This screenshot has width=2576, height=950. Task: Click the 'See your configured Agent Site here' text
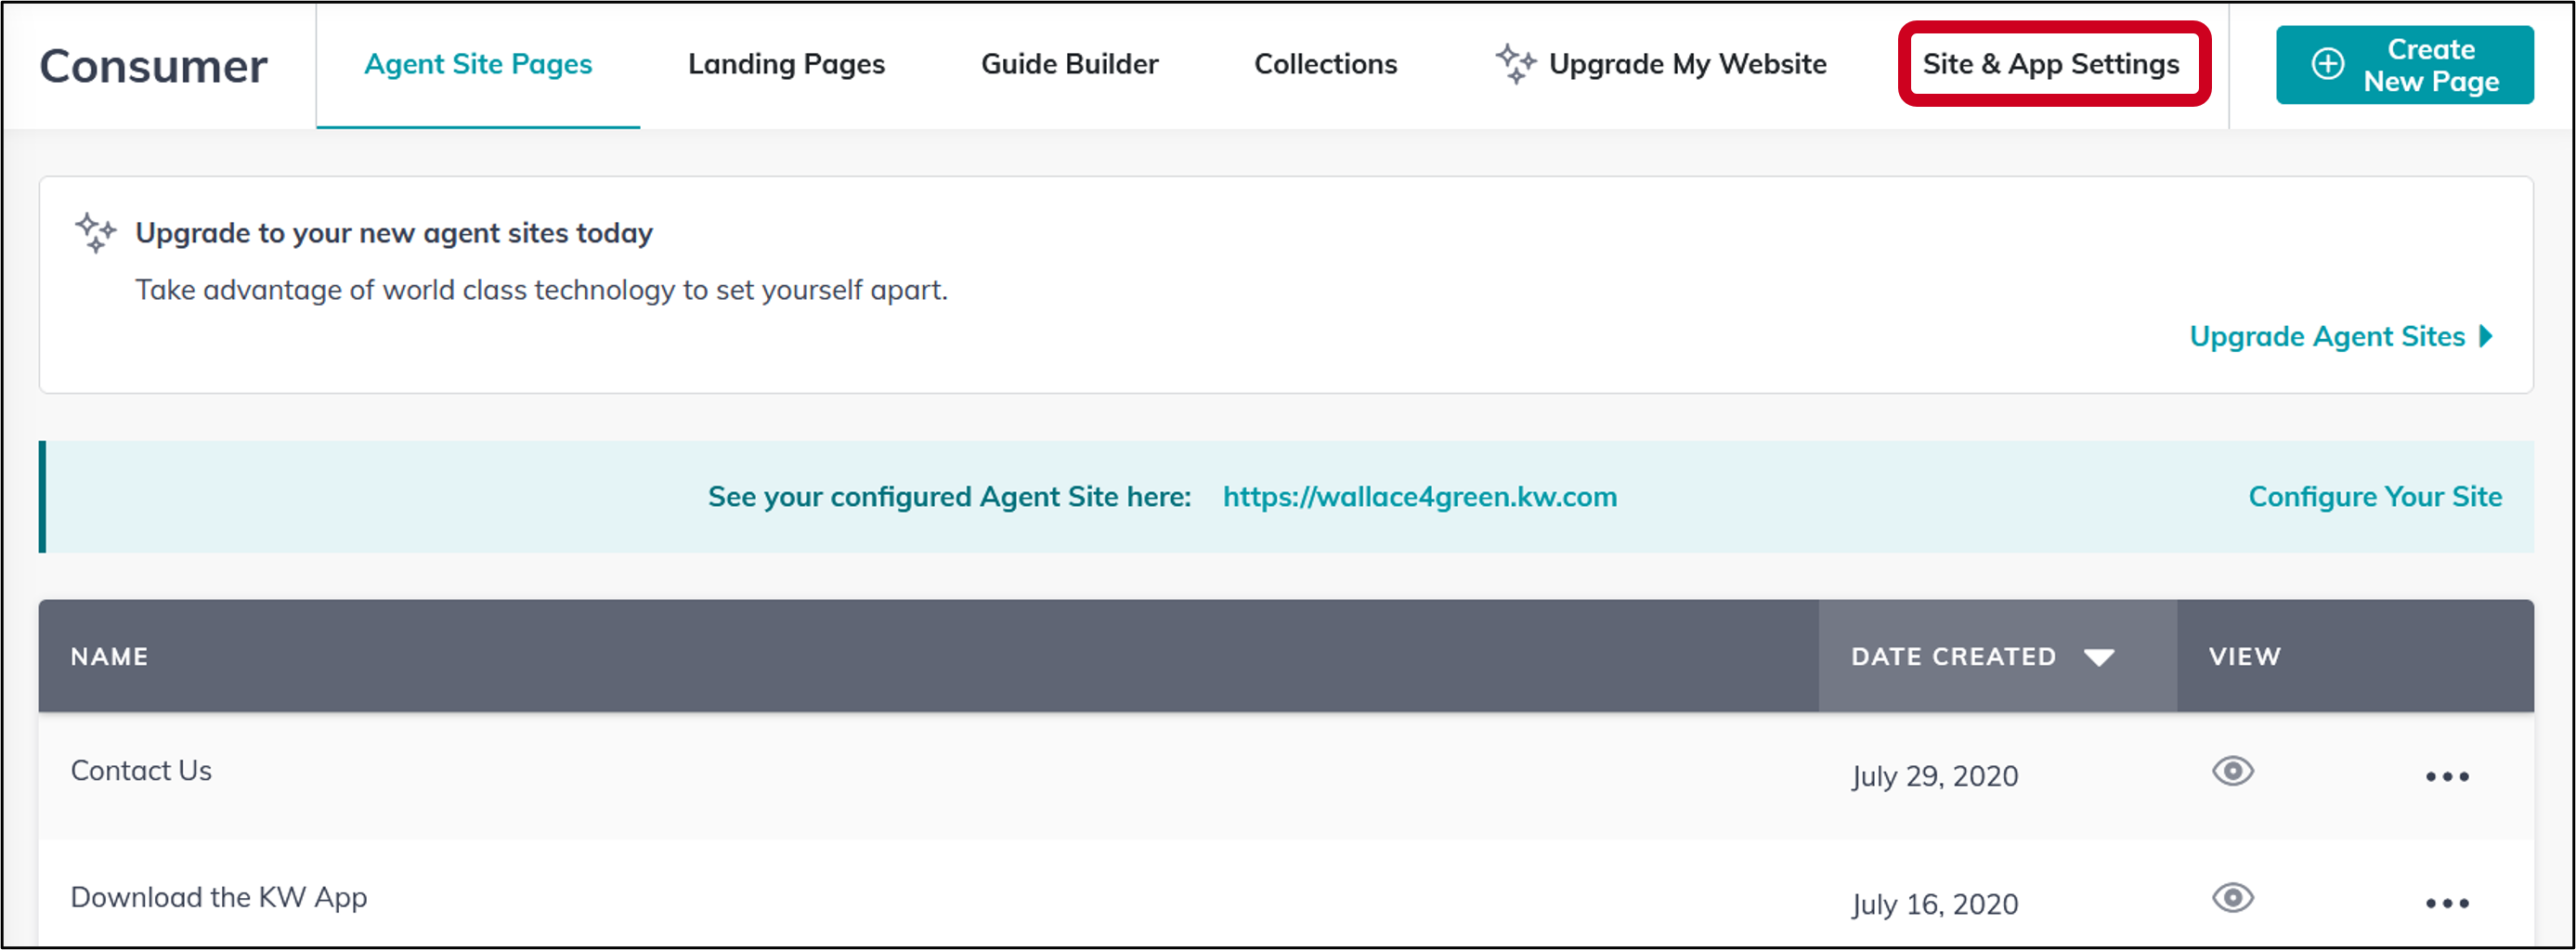click(x=949, y=496)
